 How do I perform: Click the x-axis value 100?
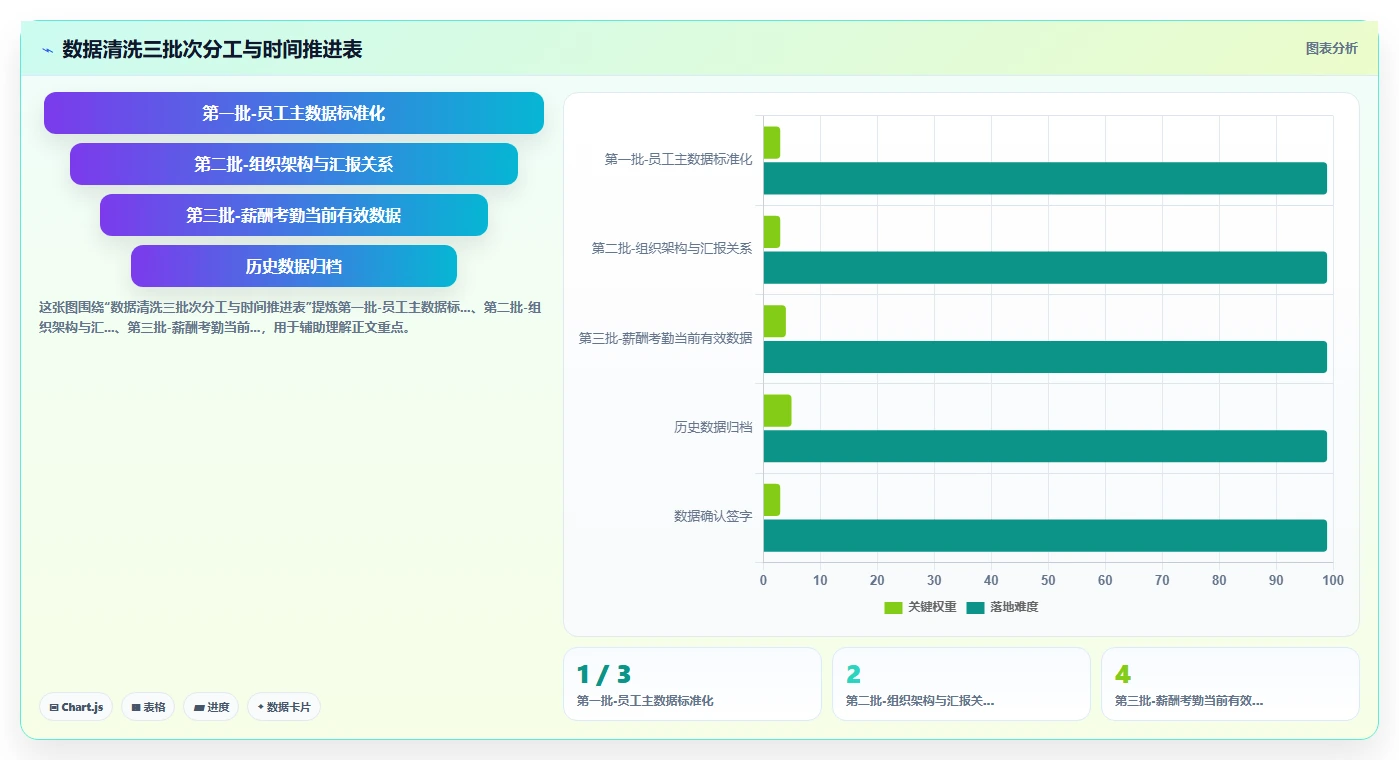(1333, 581)
